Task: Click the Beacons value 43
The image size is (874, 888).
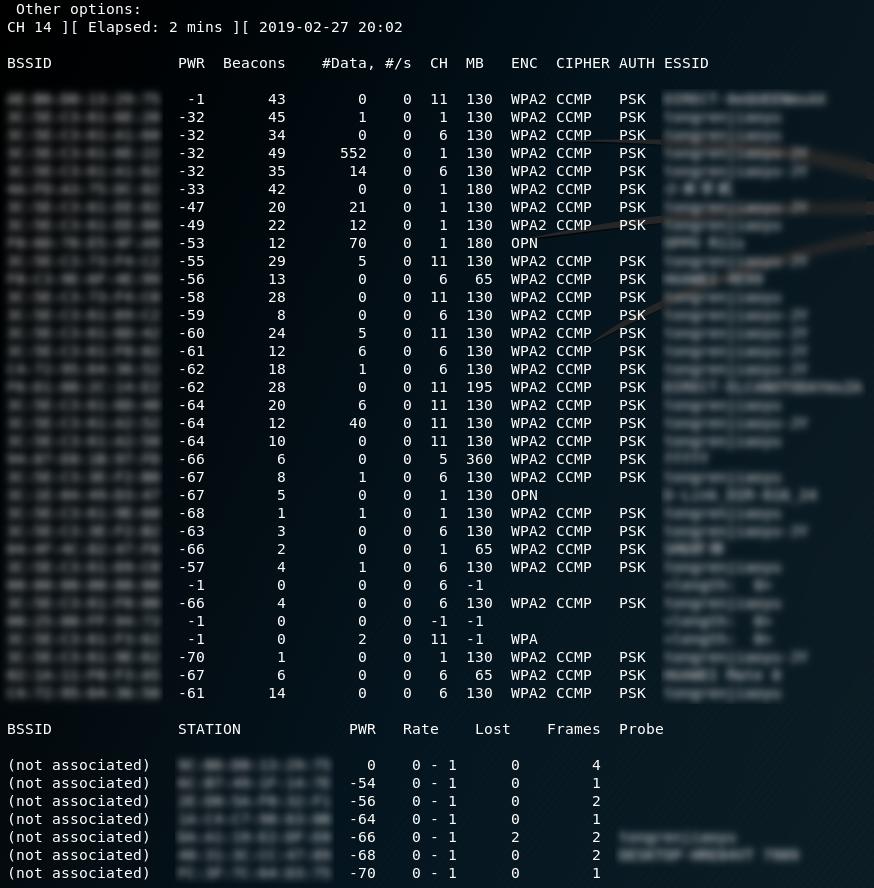Action: pyautogui.click(x=276, y=100)
